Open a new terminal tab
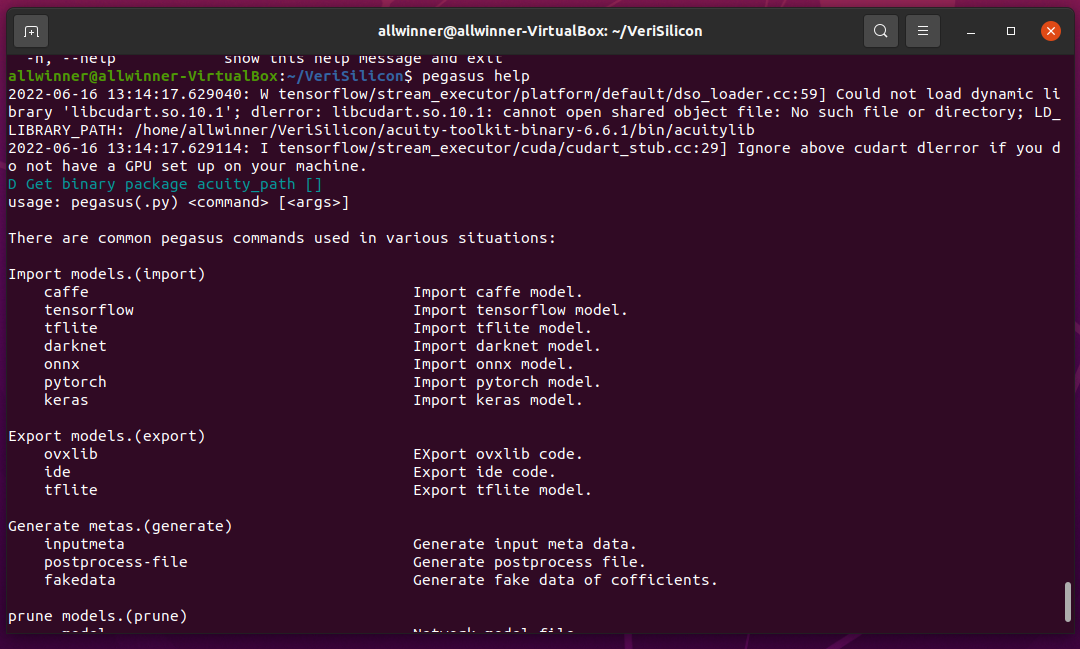This screenshot has height=649, width=1080. click(x=31, y=31)
